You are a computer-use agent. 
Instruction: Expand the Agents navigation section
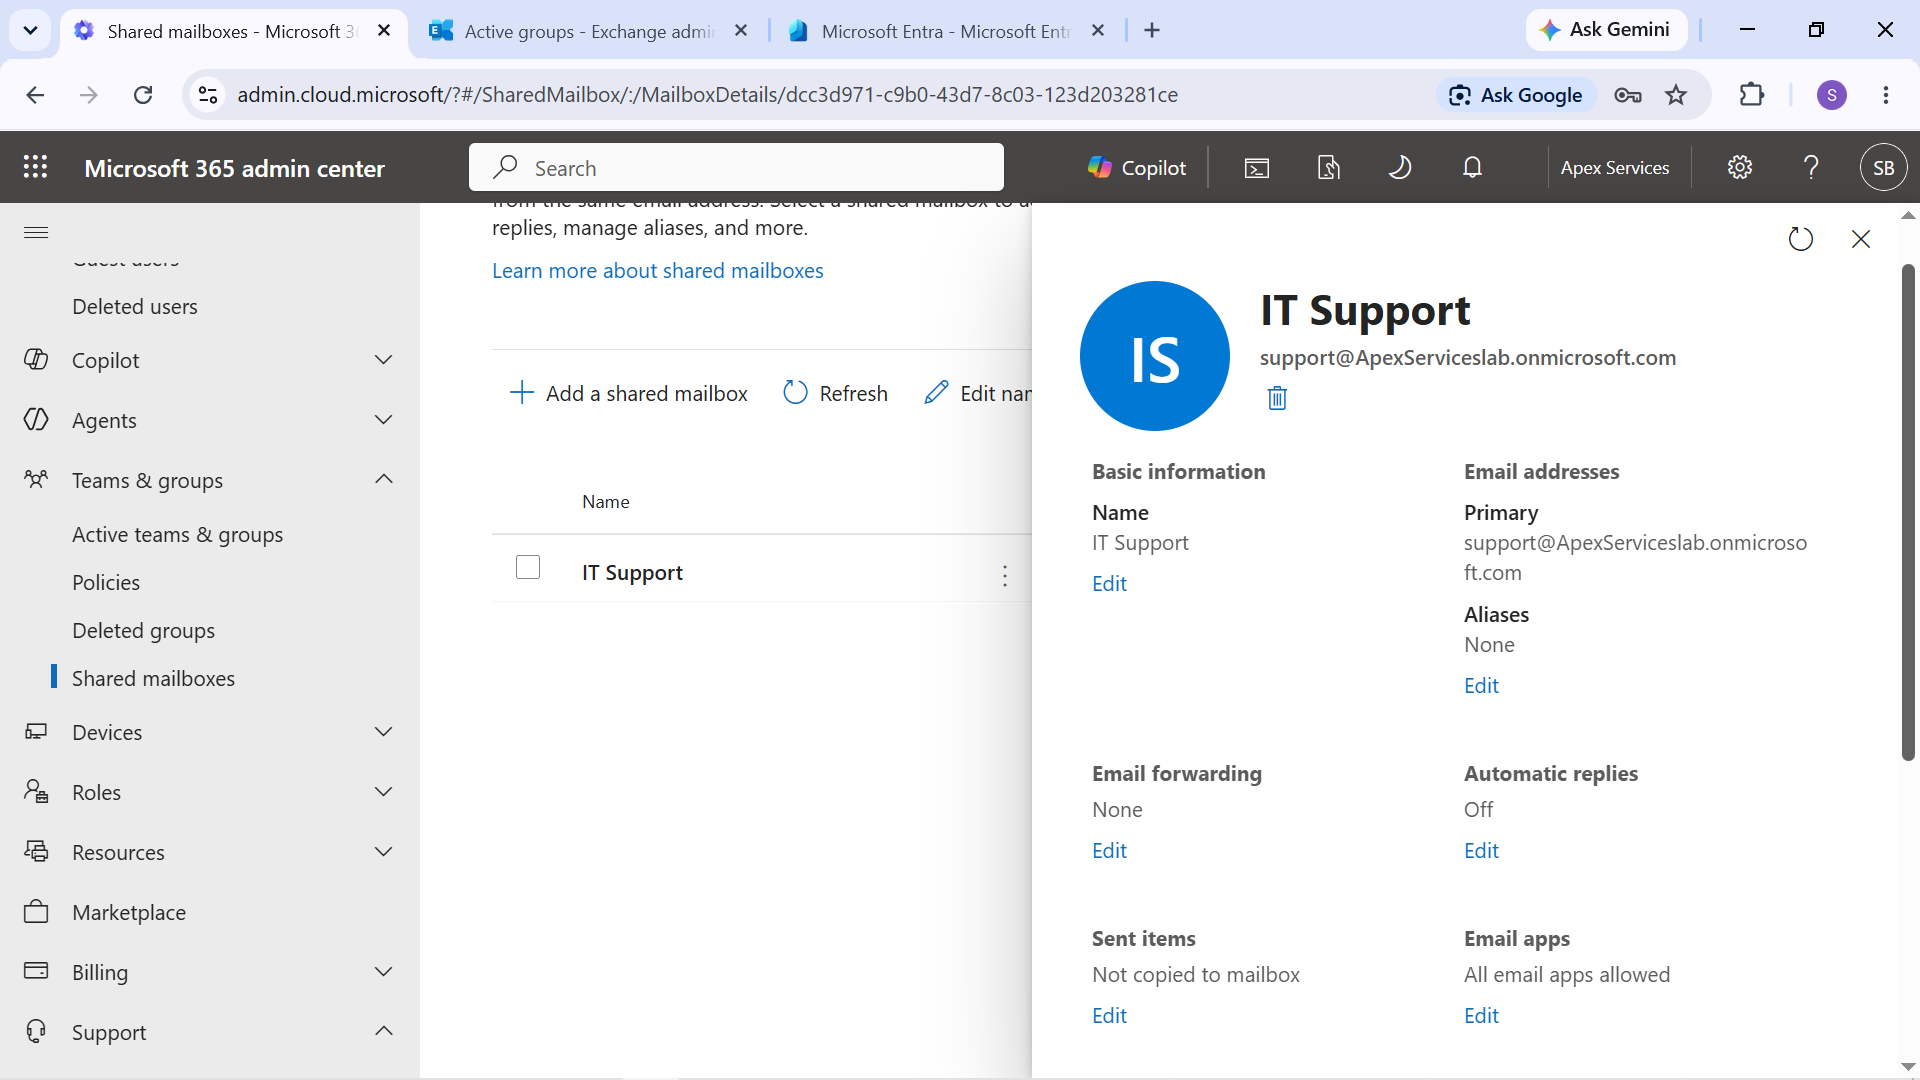383,420
